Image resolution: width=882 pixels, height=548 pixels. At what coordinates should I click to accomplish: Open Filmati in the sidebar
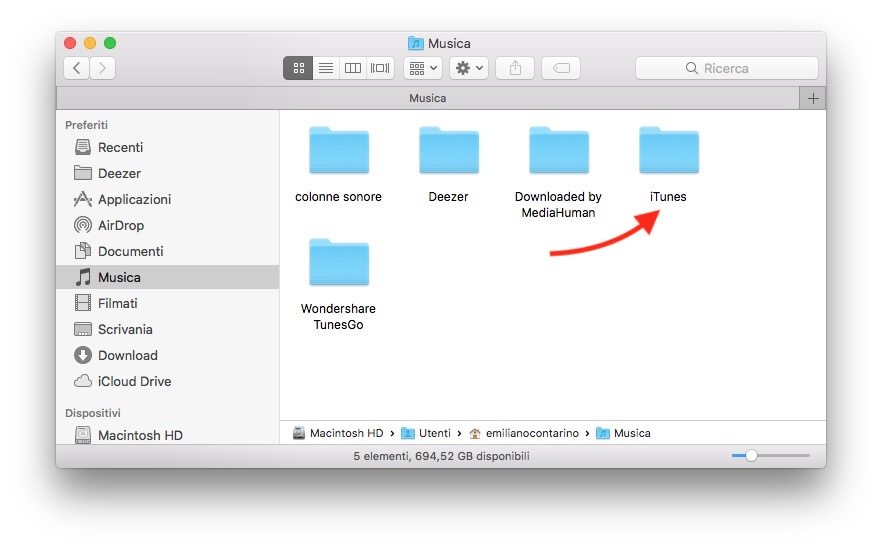click(168, 303)
